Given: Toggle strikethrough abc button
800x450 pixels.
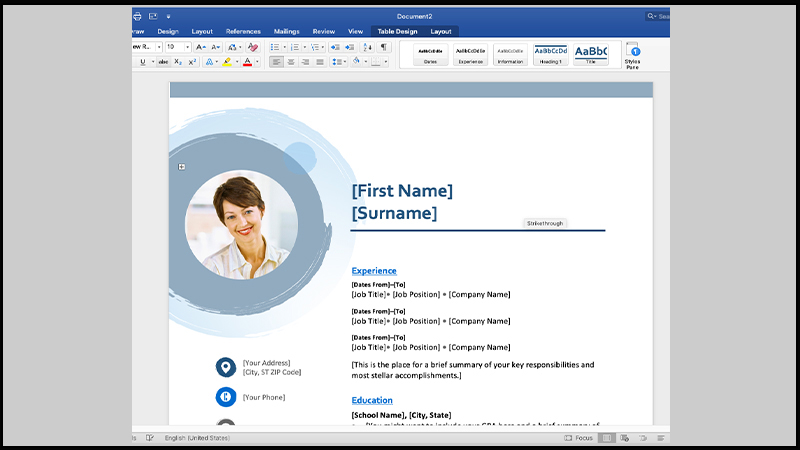Looking at the screenshot, I should (163, 62).
